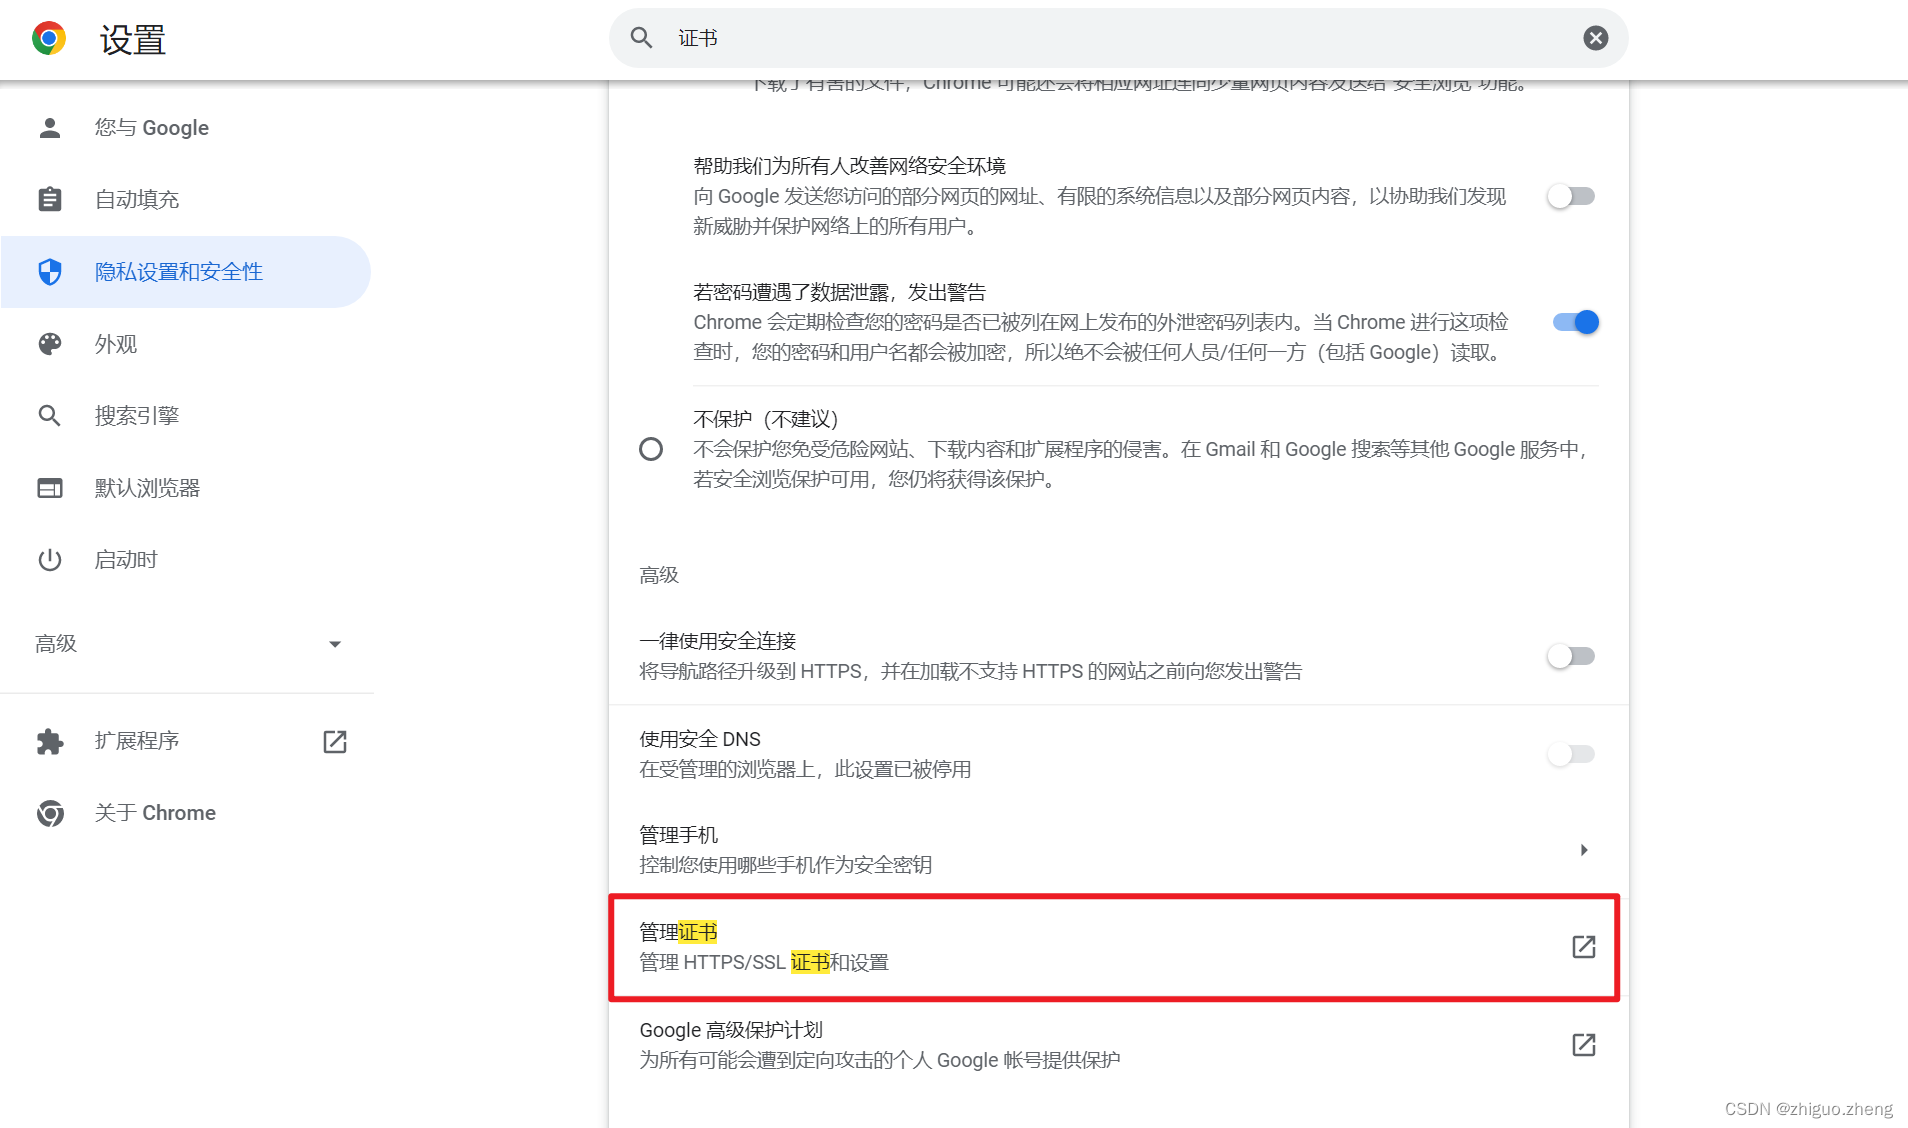Click the 扩展程序 sidebar entry

coord(186,741)
